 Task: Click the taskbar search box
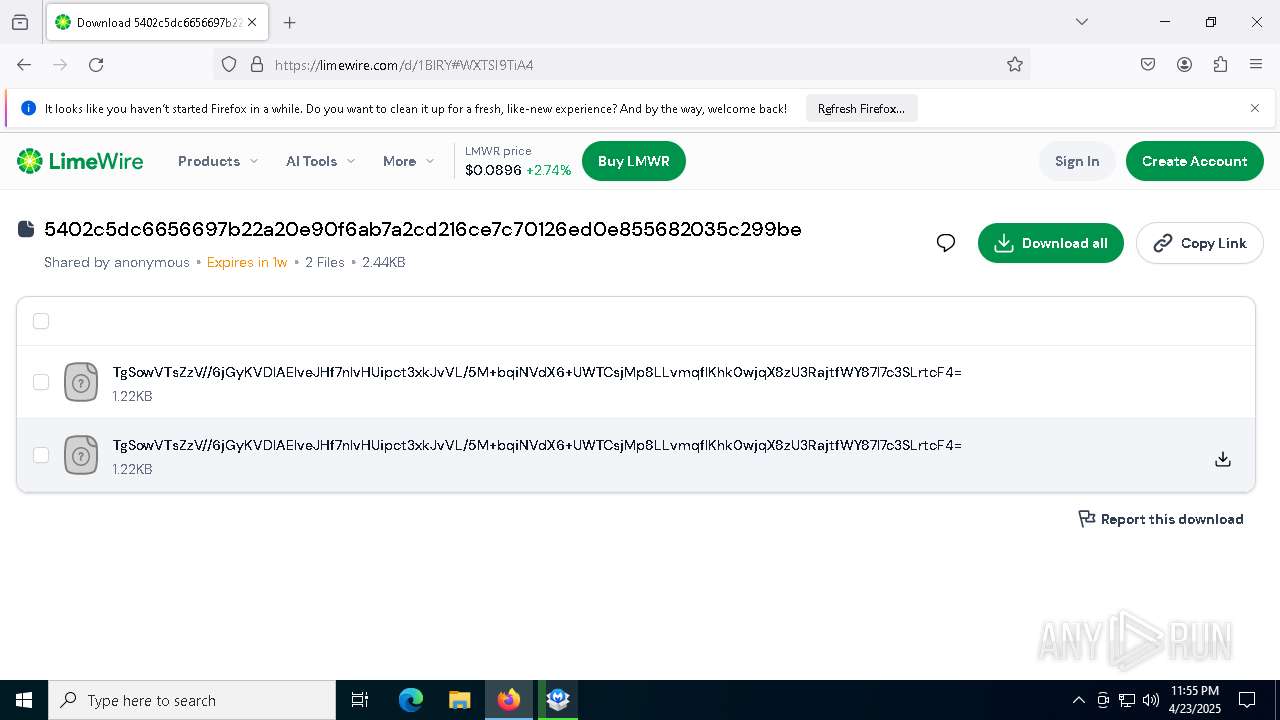coord(192,700)
